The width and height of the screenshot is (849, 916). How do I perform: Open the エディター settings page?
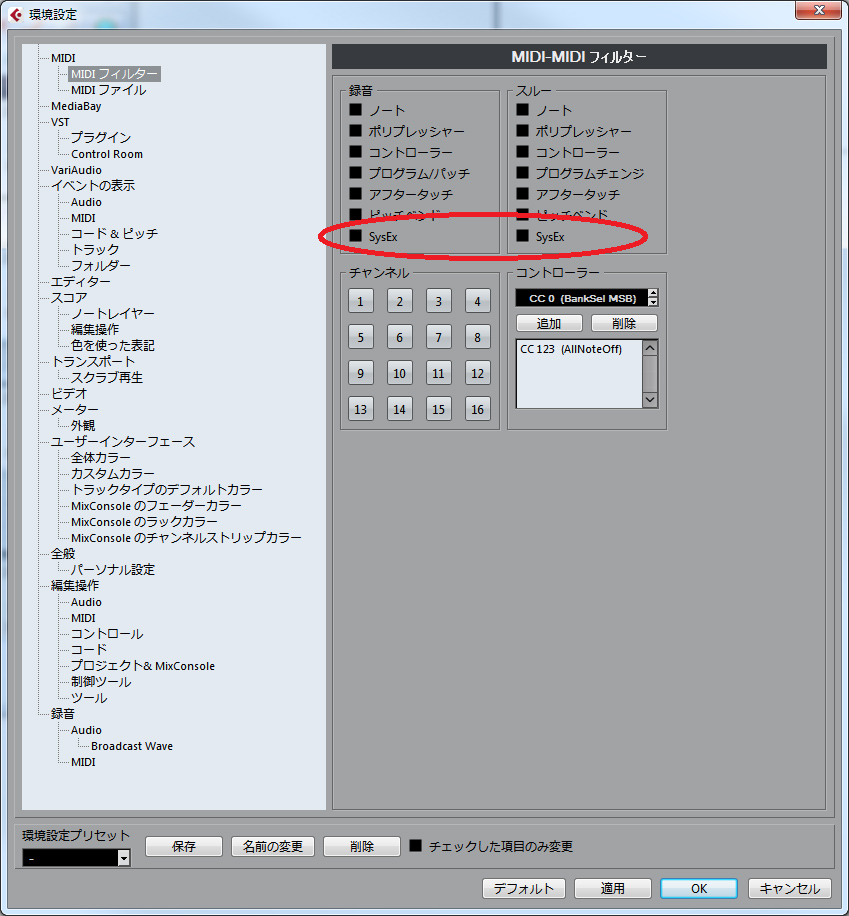(x=81, y=282)
